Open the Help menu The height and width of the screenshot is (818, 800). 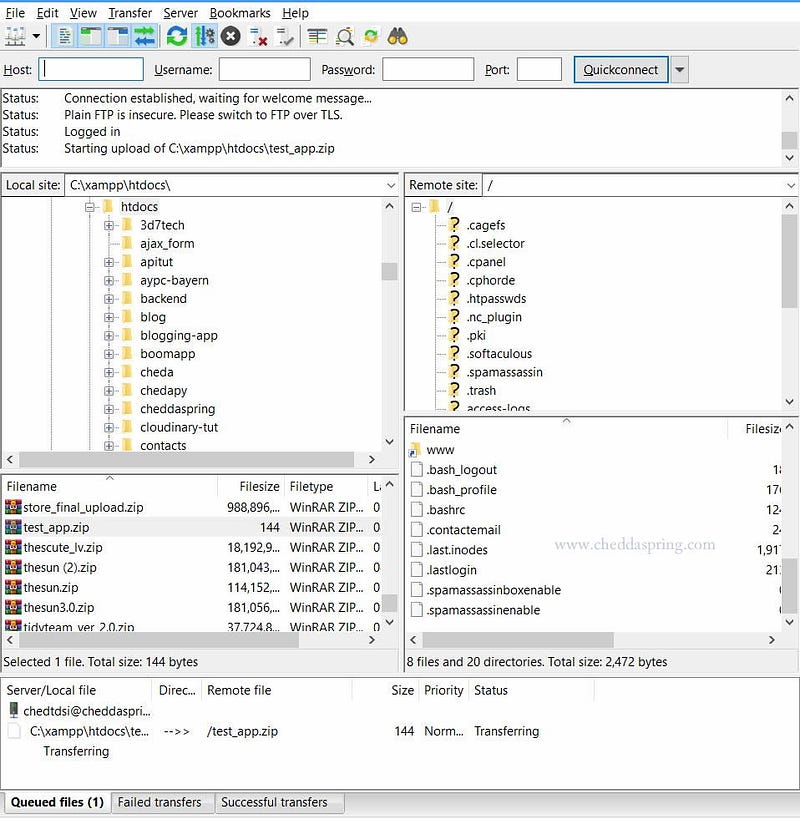point(295,13)
